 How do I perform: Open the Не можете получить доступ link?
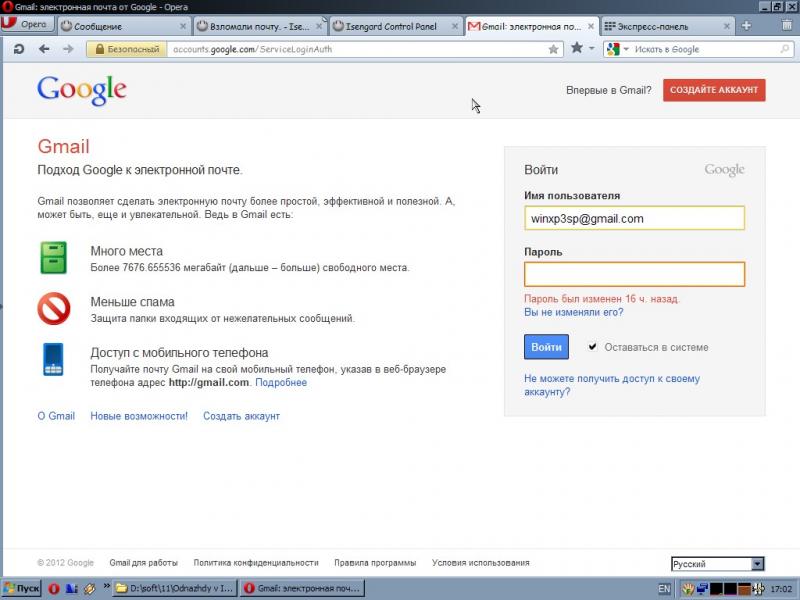612,385
